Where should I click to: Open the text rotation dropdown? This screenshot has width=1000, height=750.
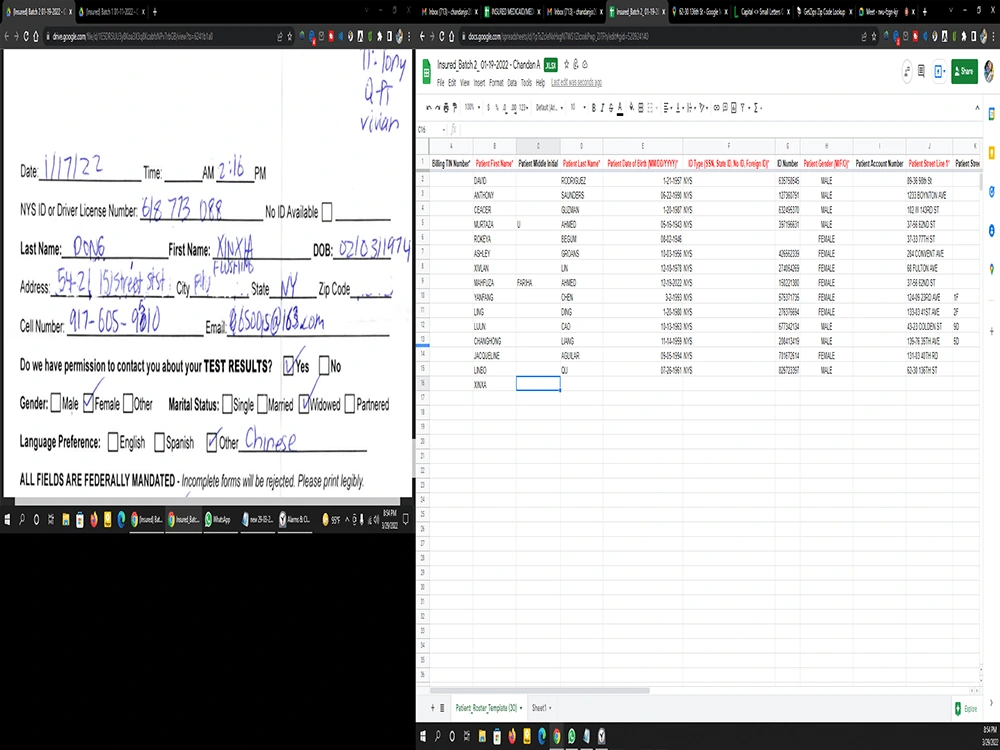pyautogui.click(x=703, y=108)
